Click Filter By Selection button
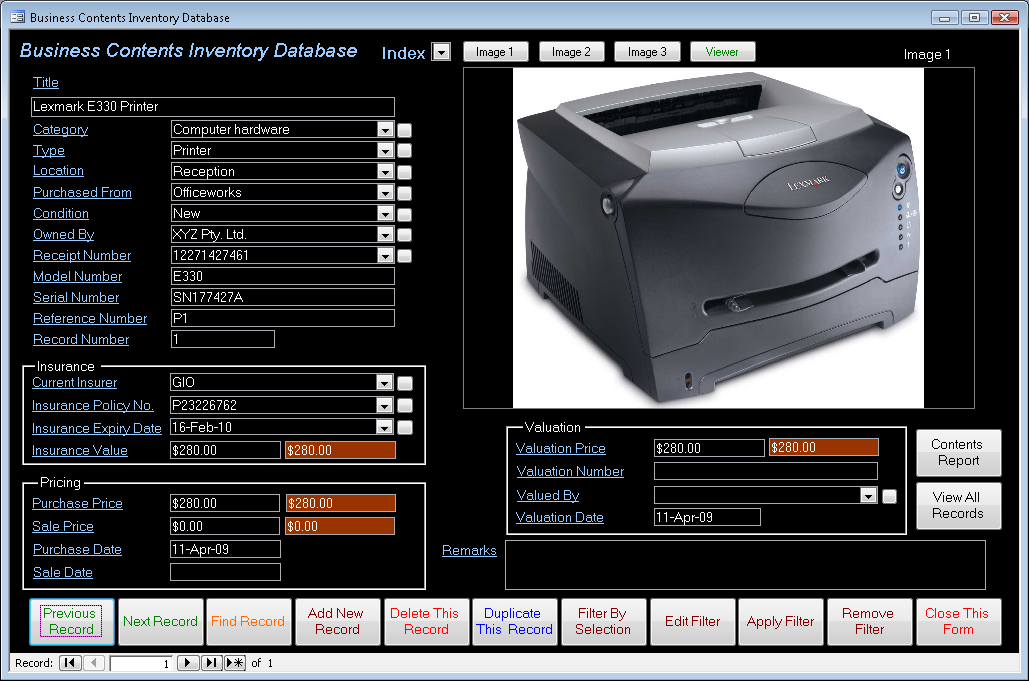Screen dimensions: 1029x681 (603, 621)
